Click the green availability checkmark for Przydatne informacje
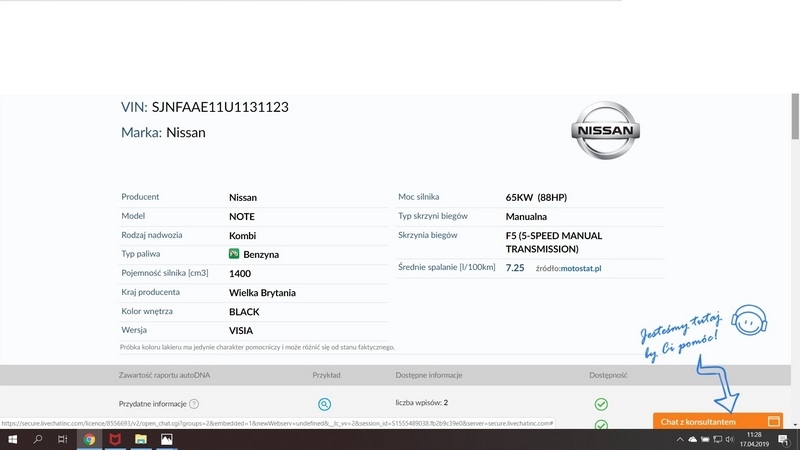Screen dimensions: 800x450 pyautogui.click(x=601, y=404)
